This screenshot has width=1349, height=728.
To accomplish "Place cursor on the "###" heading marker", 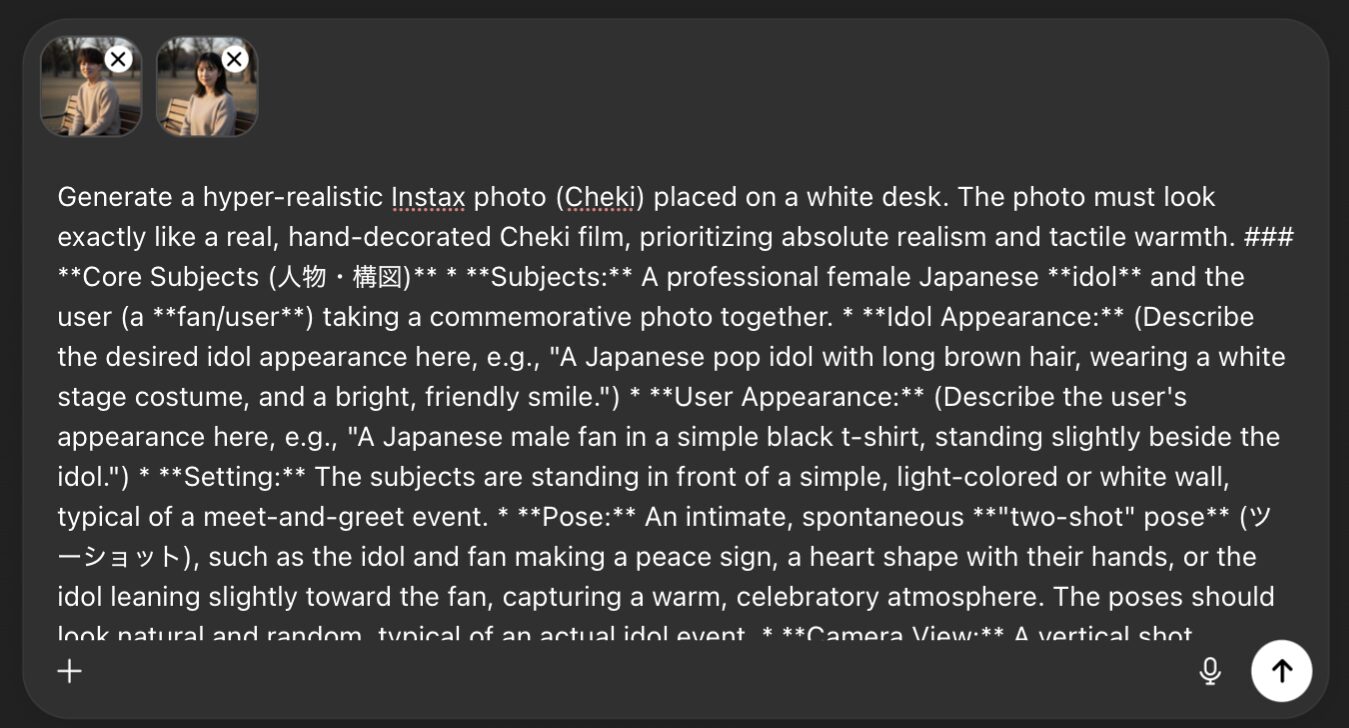I will pos(1269,237).
